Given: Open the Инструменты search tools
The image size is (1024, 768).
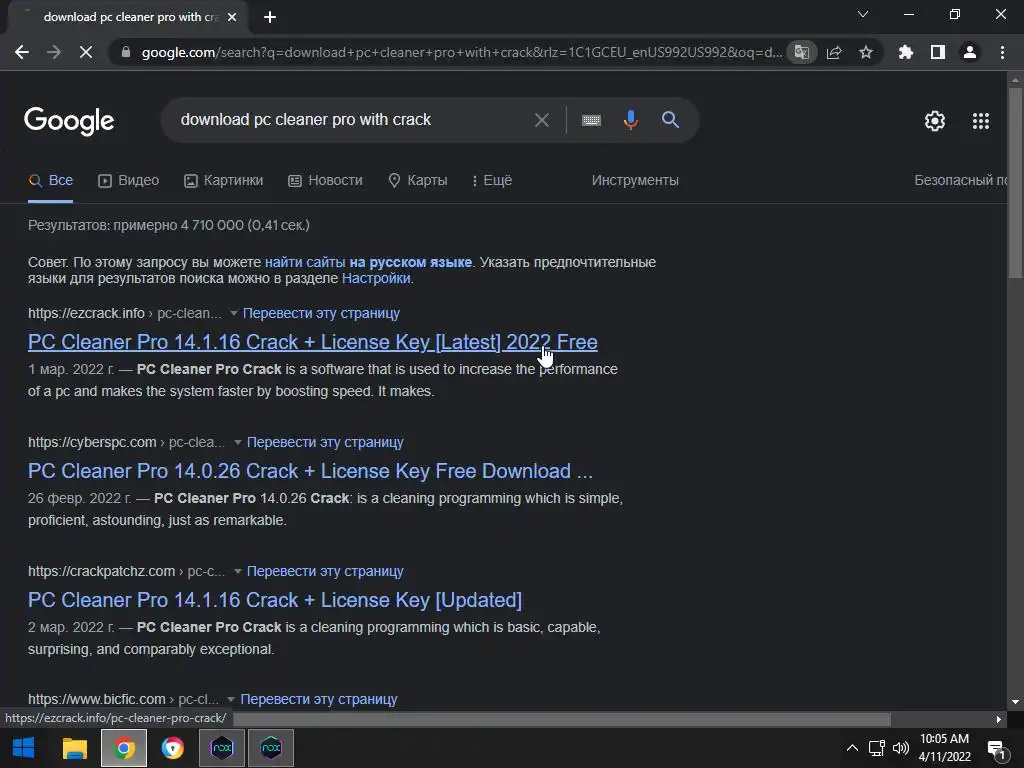Looking at the screenshot, I should tap(635, 180).
